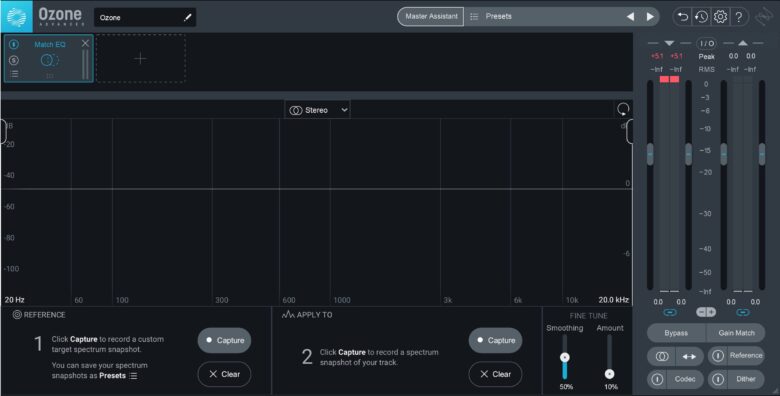Capture the Reference spectrum snapshot
Viewport: 780px width, 396px height.
pos(224,340)
